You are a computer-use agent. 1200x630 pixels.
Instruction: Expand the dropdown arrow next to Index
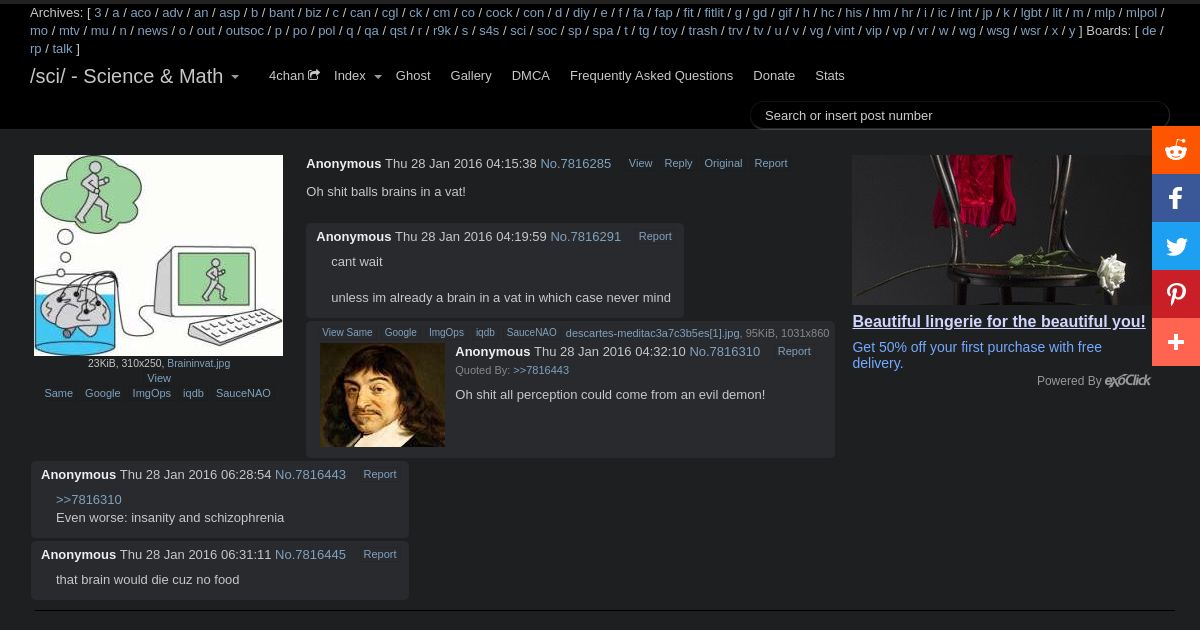pyautogui.click(x=378, y=77)
